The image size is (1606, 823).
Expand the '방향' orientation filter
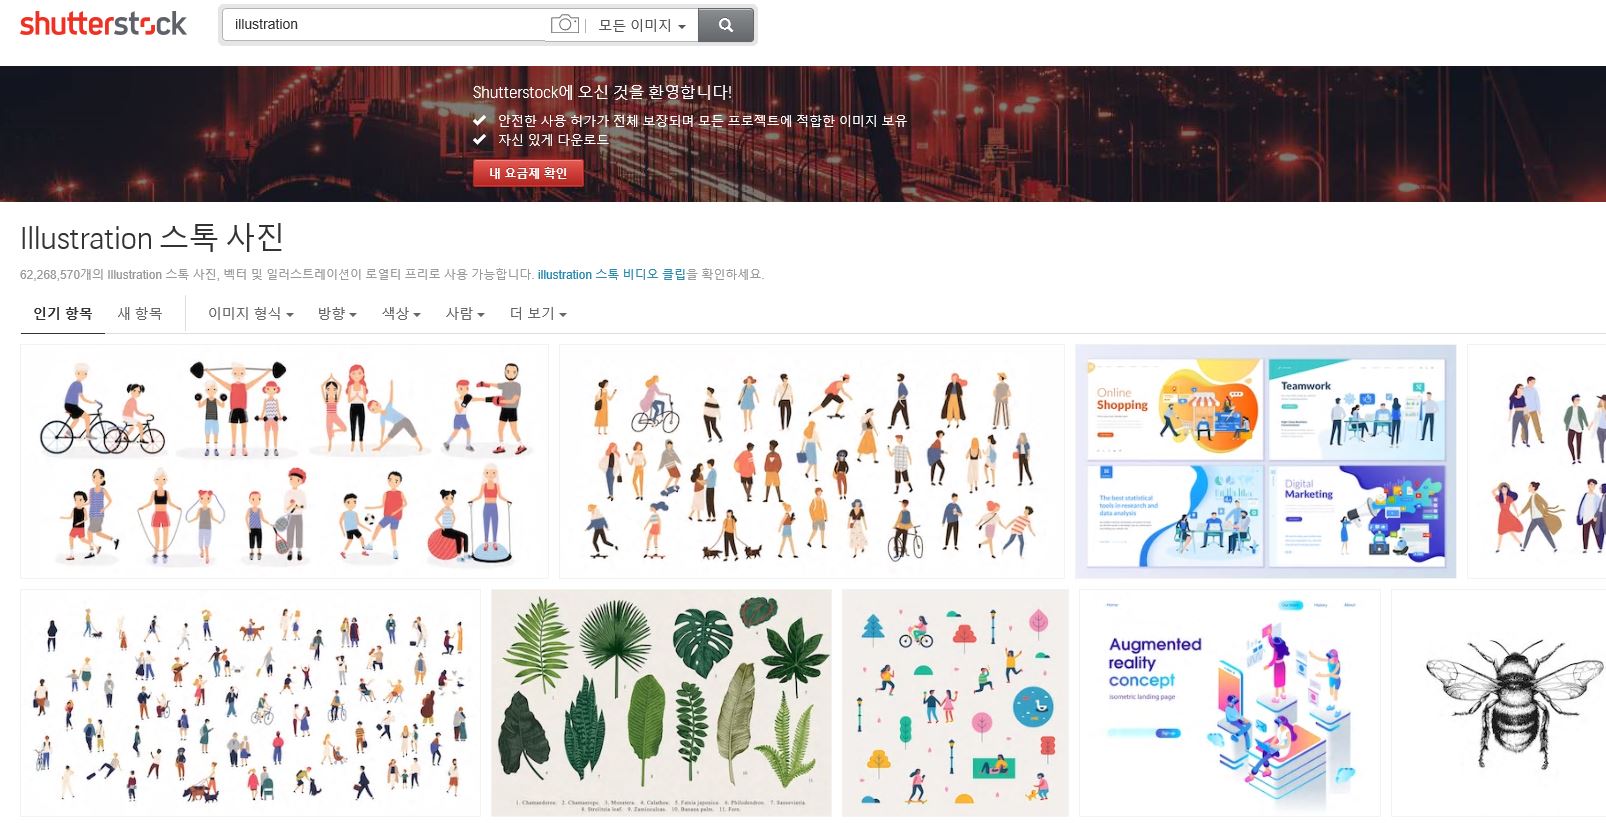coord(337,314)
